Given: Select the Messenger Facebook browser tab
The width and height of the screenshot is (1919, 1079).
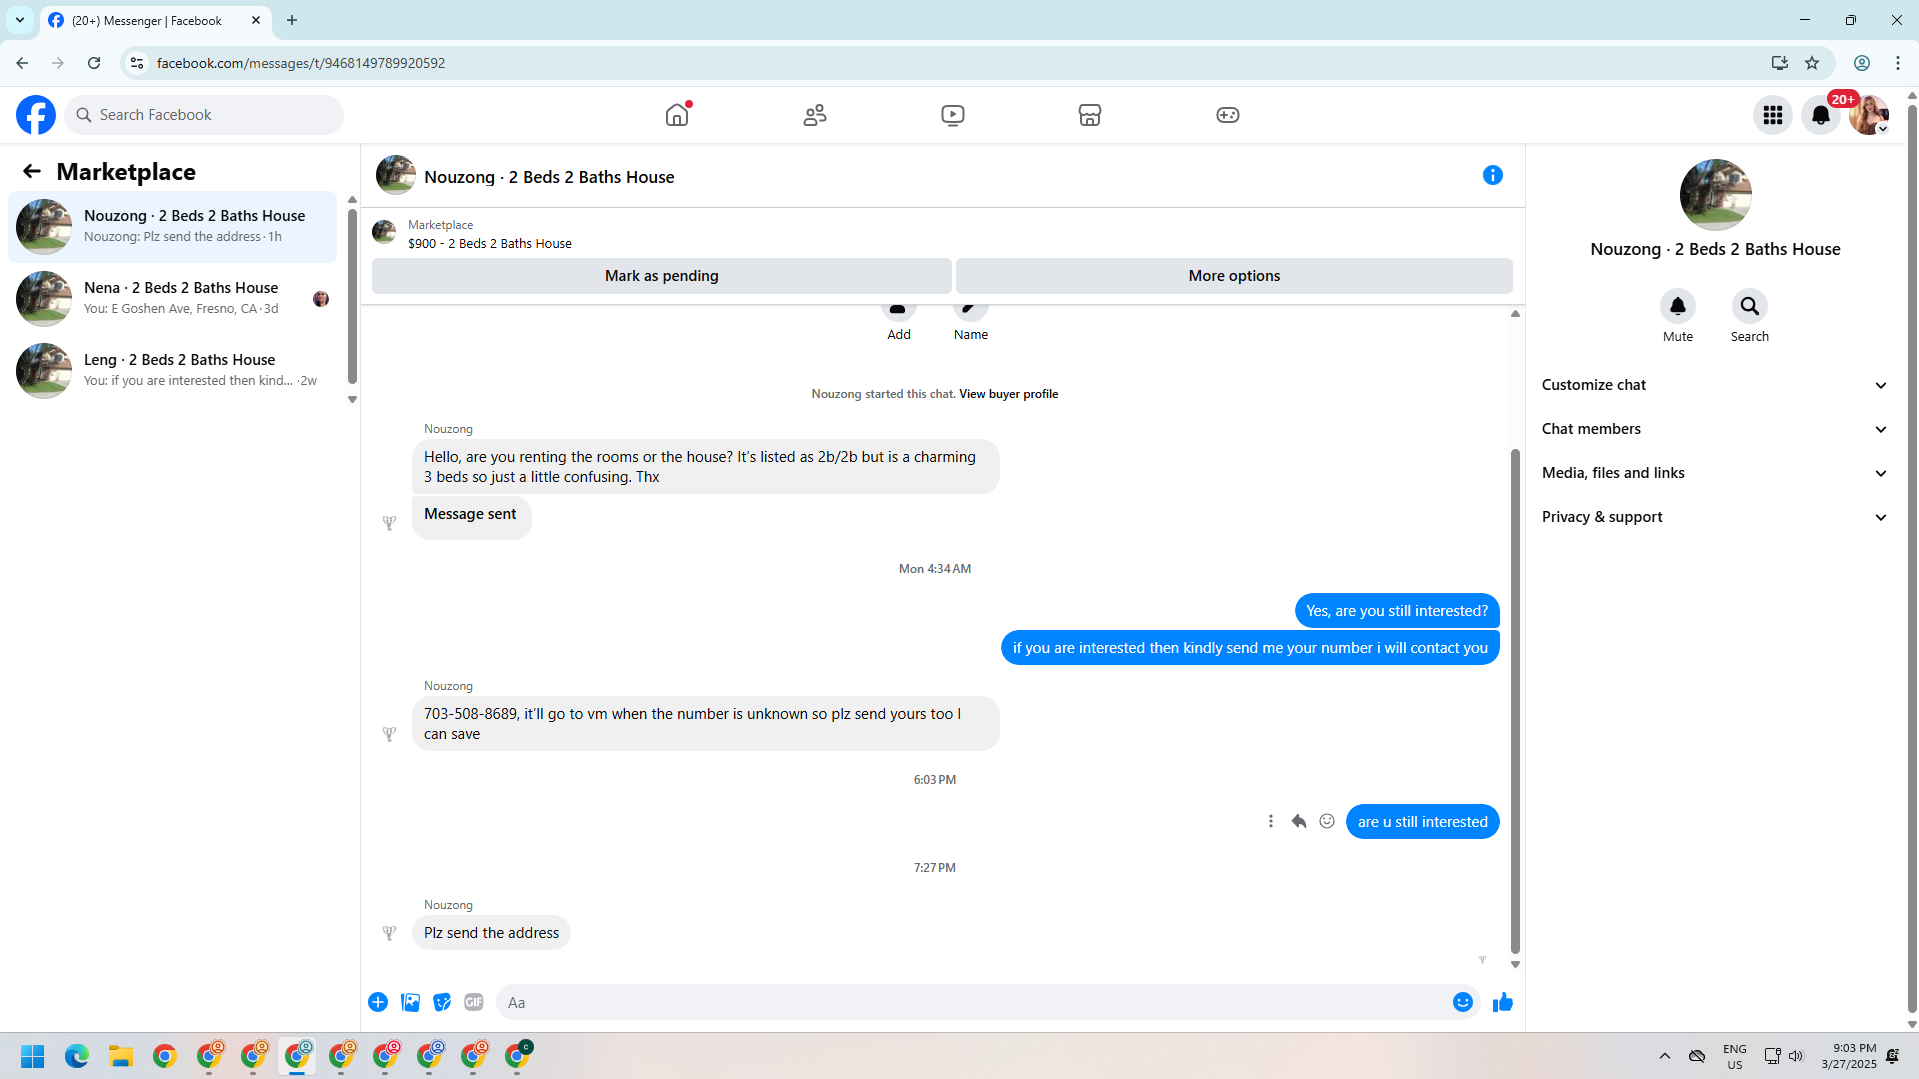Looking at the screenshot, I should pyautogui.click(x=155, y=20).
